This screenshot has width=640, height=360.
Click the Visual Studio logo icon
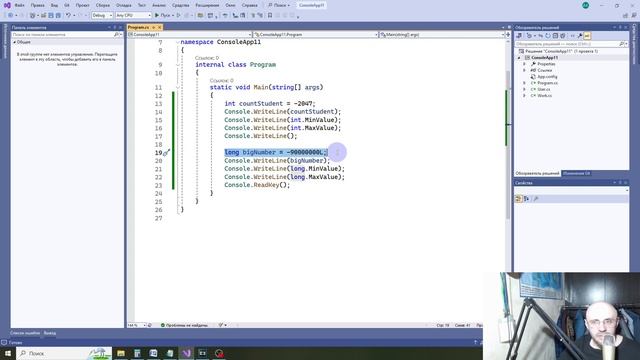[7, 5]
